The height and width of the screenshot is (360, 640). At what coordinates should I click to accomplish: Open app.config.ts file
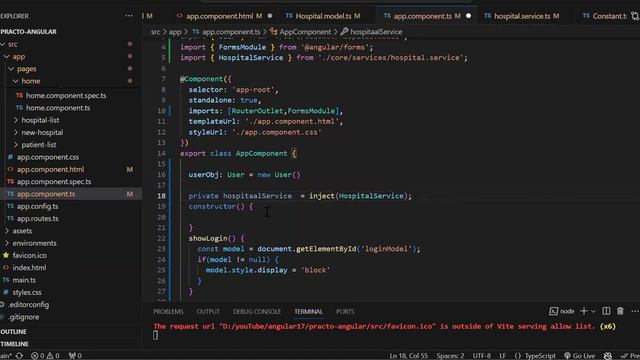38,206
